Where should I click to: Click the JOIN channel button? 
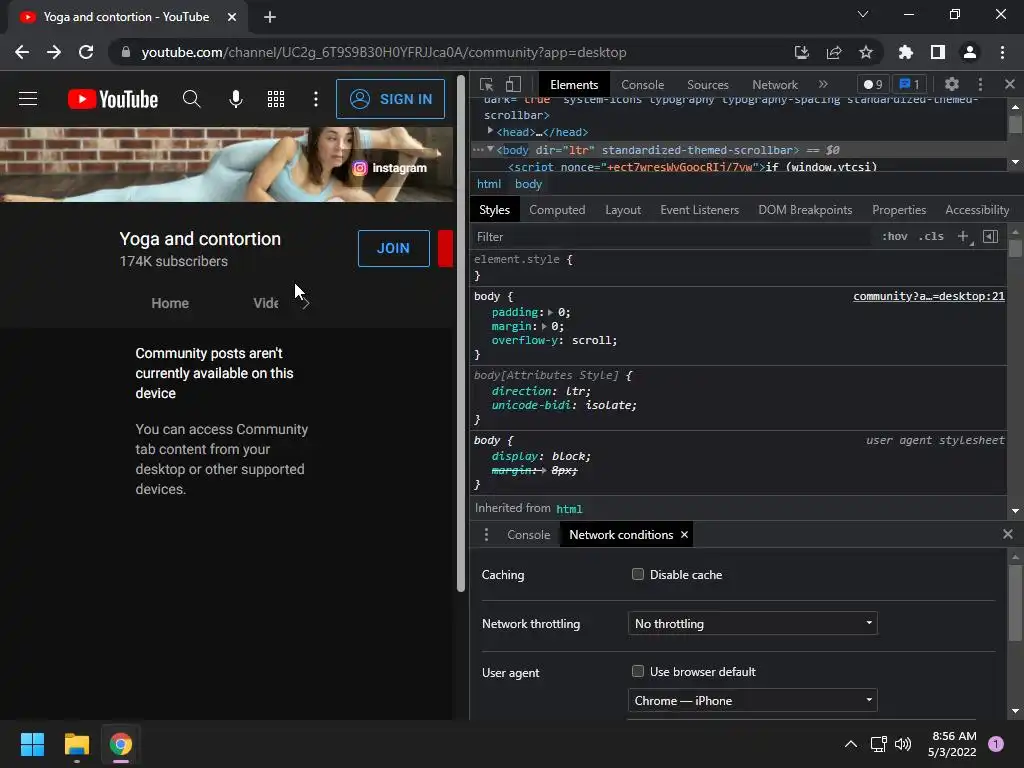(394, 248)
